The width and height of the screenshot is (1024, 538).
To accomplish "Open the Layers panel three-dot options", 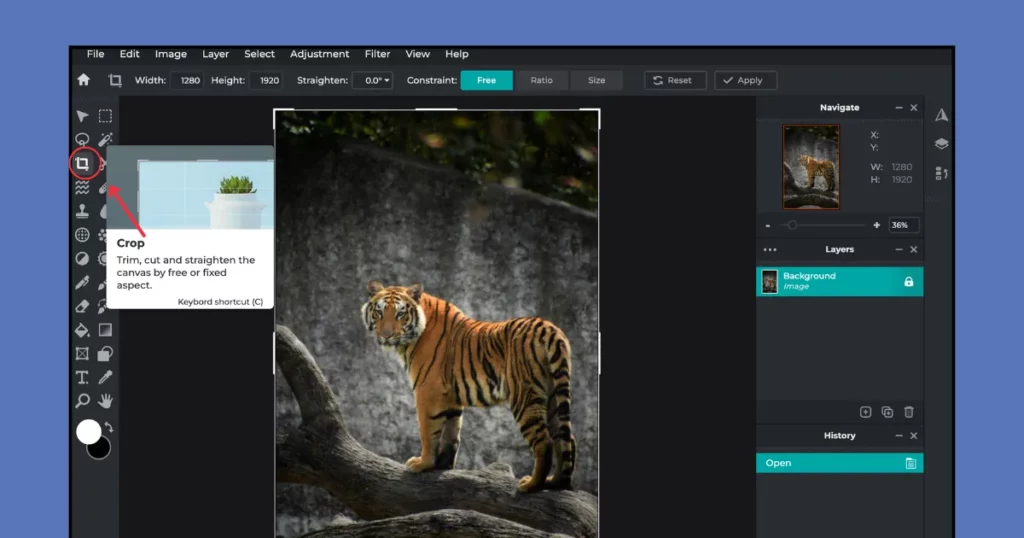I will (x=769, y=250).
